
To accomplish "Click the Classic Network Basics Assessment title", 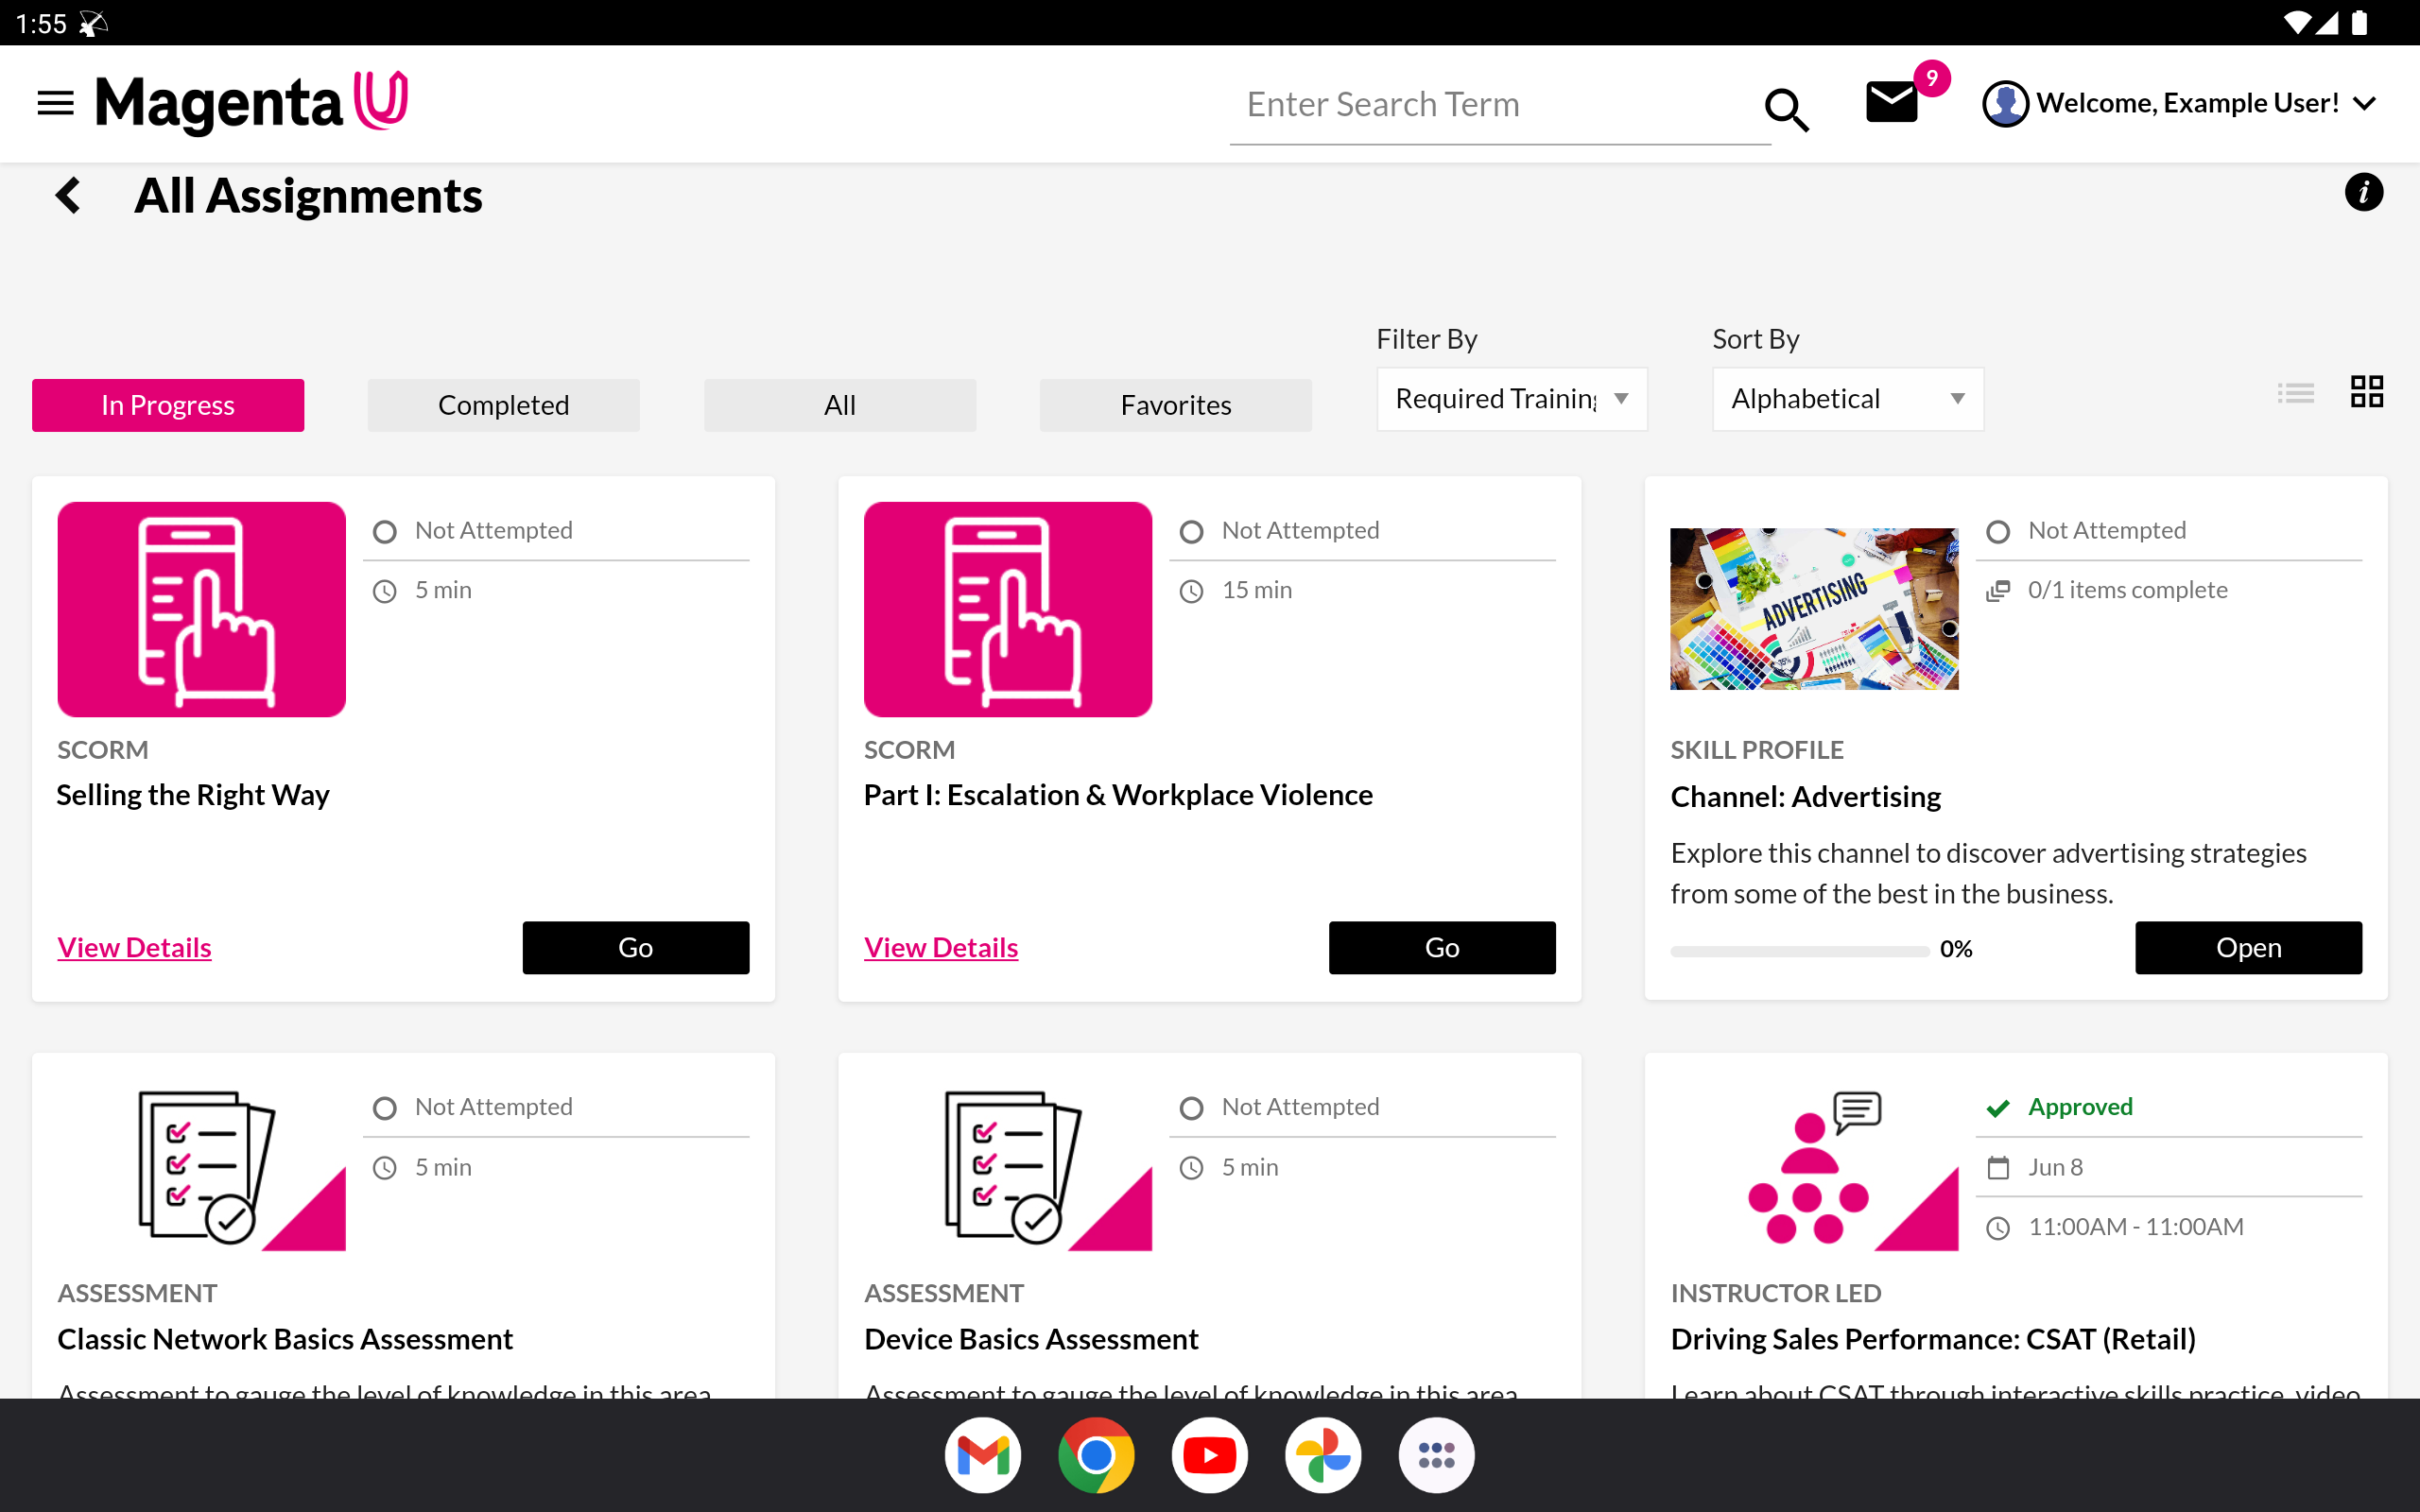I will pyautogui.click(x=285, y=1338).
